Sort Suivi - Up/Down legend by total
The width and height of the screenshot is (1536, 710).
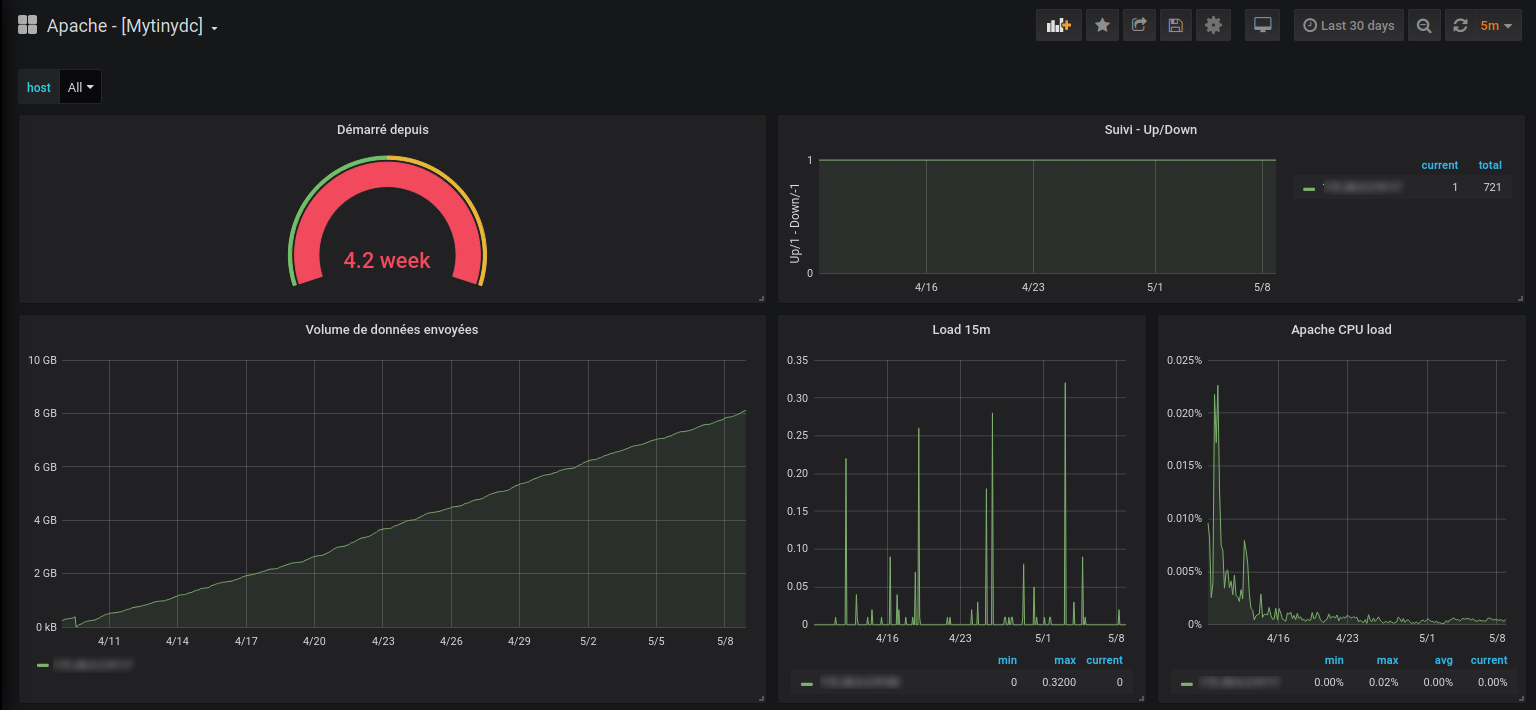(x=1490, y=165)
